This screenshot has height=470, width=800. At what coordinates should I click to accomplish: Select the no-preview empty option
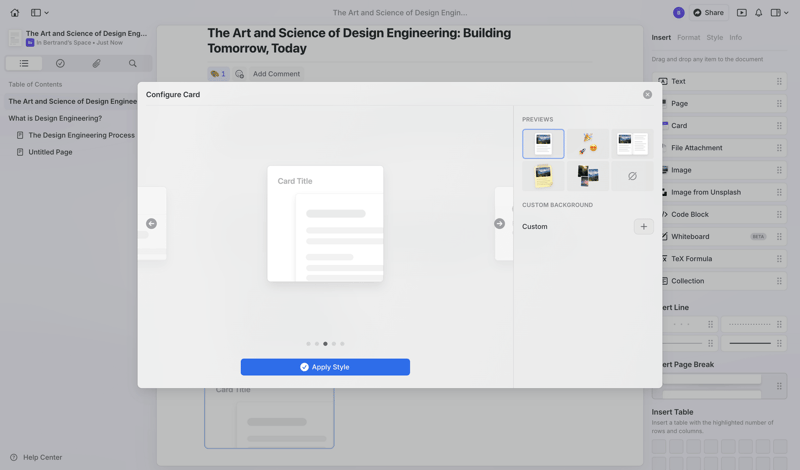(632, 176)
